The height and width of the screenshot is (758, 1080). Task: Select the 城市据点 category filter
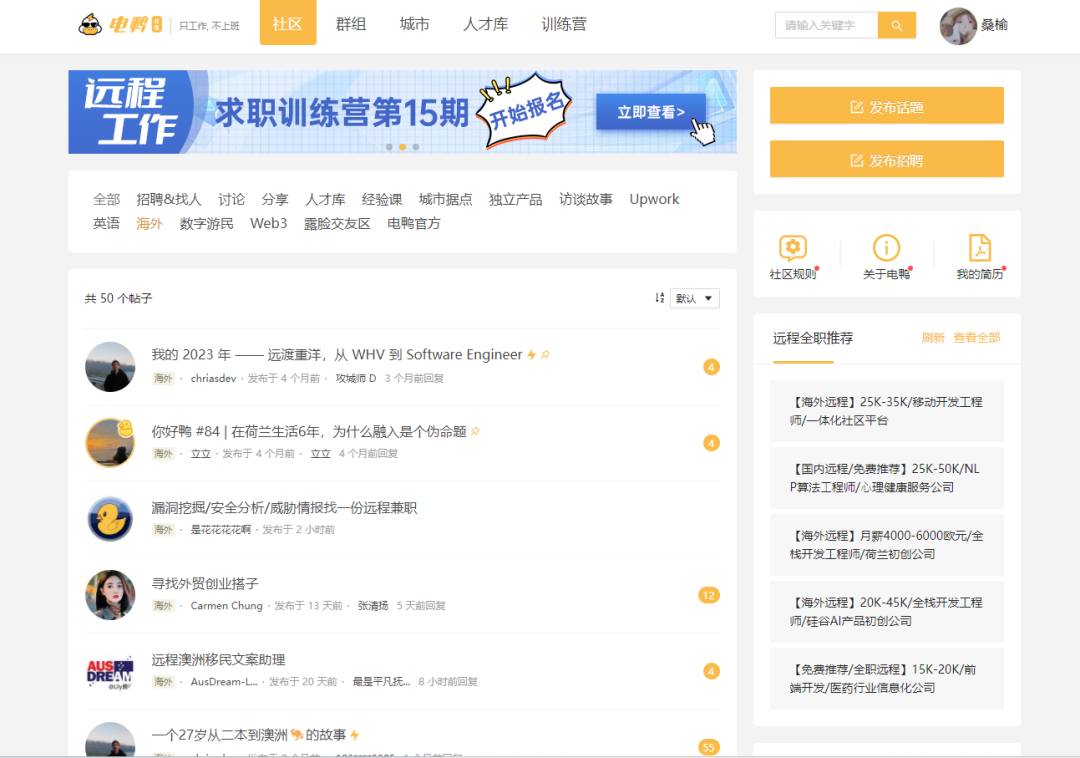[446, 200]
